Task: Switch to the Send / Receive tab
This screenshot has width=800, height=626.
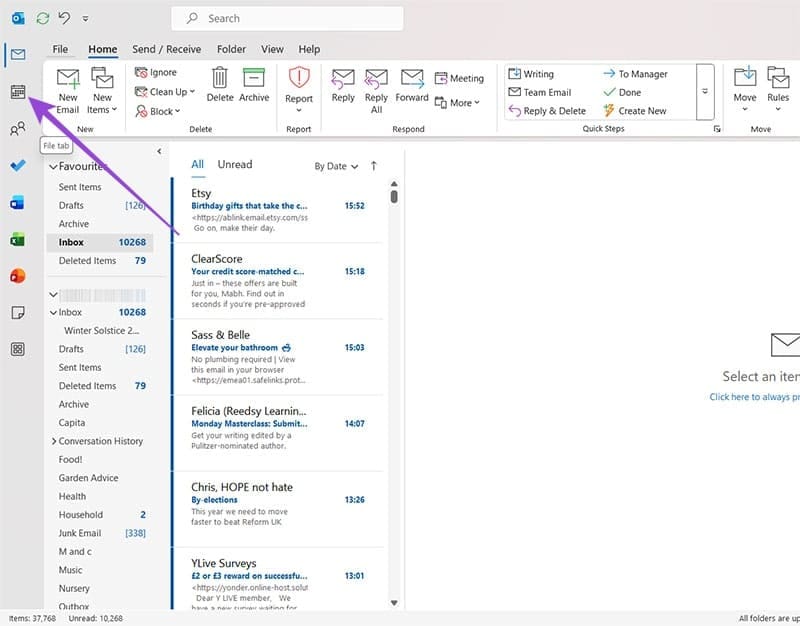Action: [166, 49]
